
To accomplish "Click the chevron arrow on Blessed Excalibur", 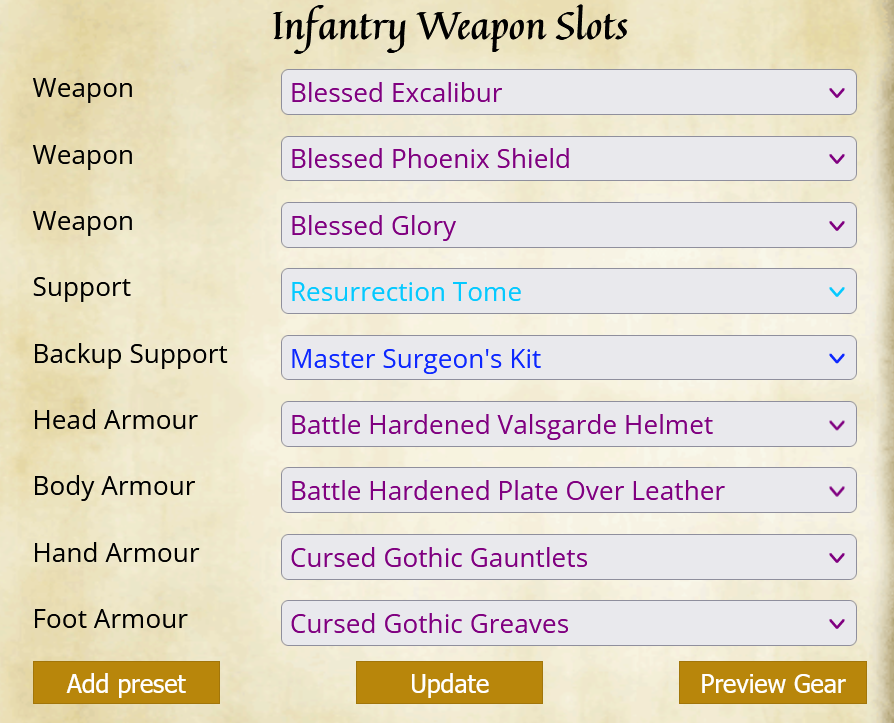I will click(x=836, y=92).
